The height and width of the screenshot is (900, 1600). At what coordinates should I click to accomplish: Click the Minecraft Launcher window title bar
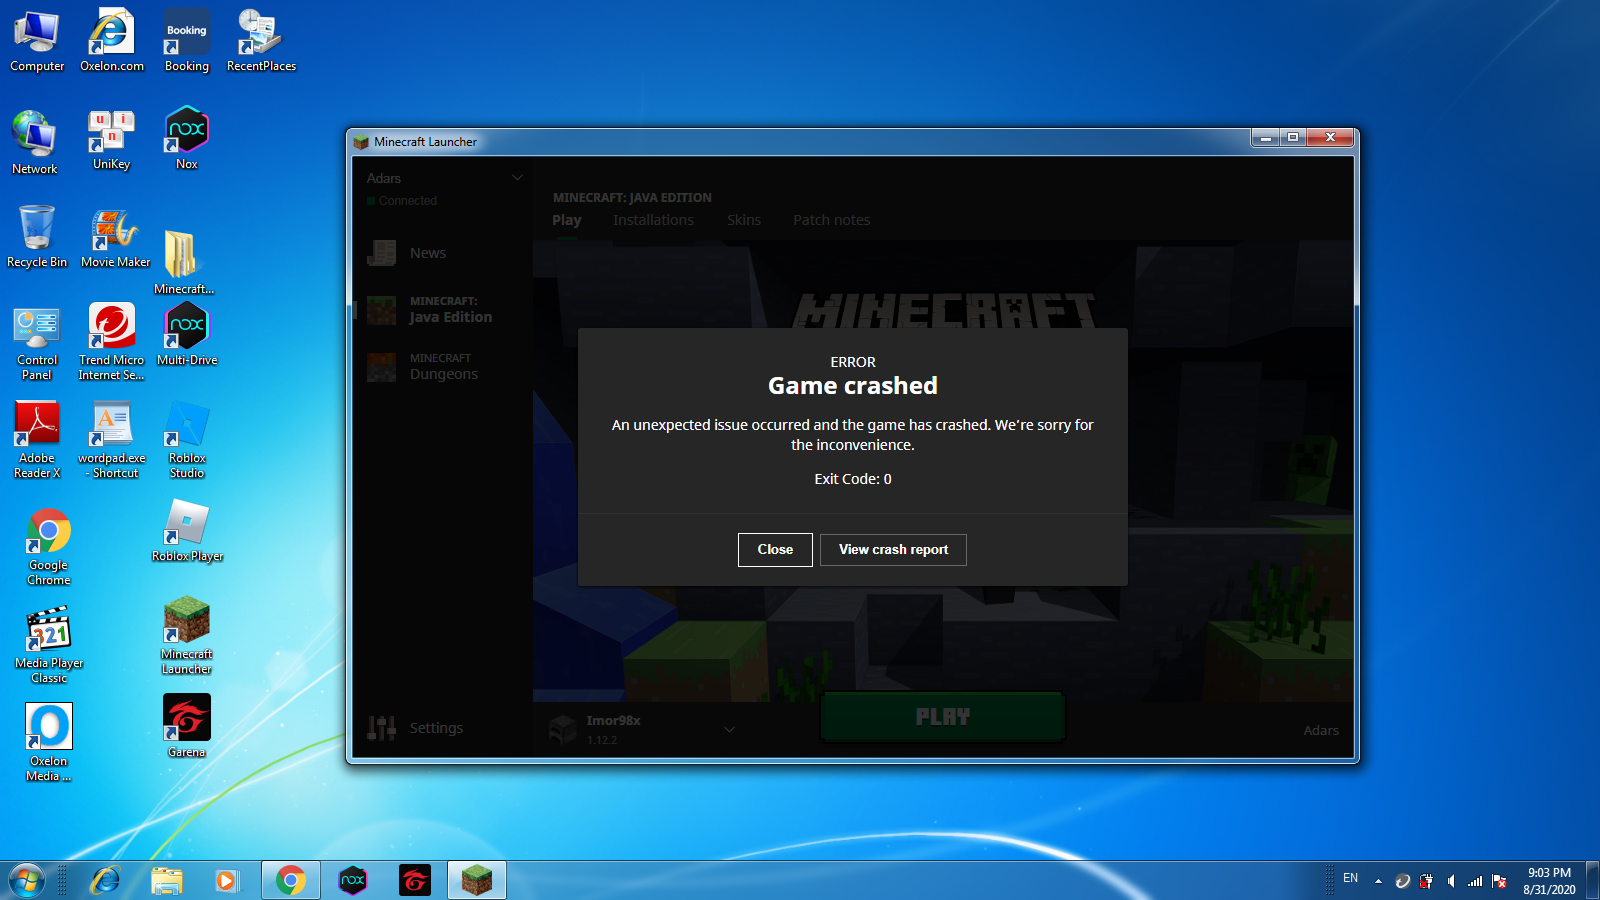click(x=800, y=142)
